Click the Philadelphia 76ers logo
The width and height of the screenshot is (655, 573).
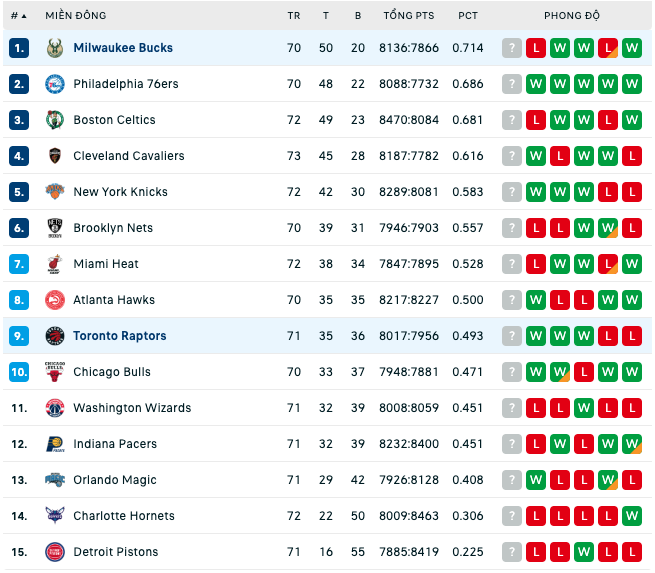[55, 84]
